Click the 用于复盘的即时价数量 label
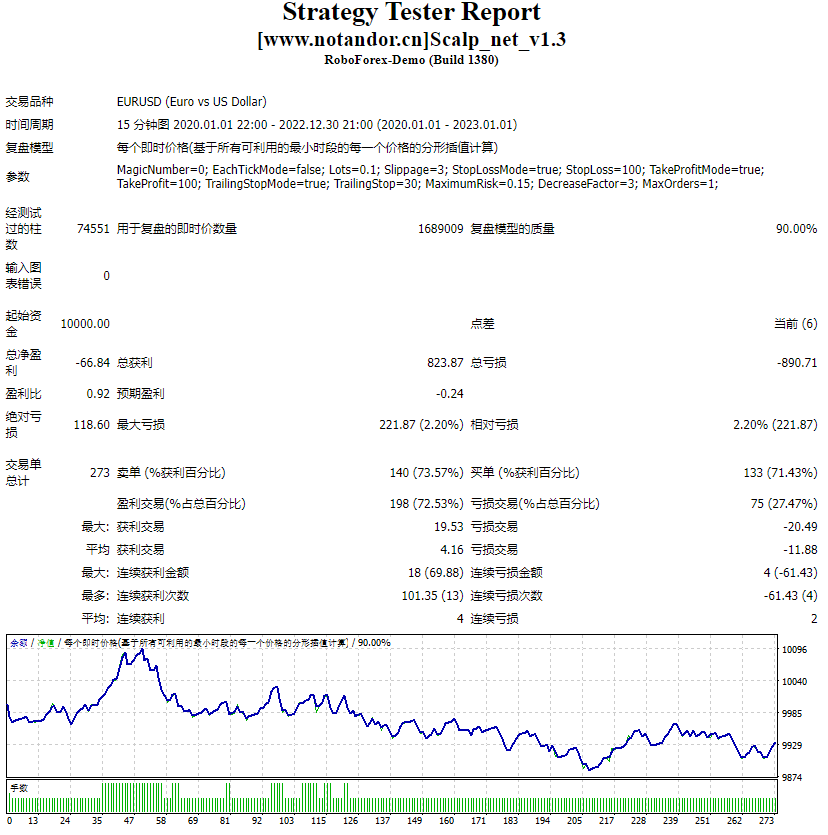This screenshot has height=835, width=828. pyautogui.click(x=177, y=228)
